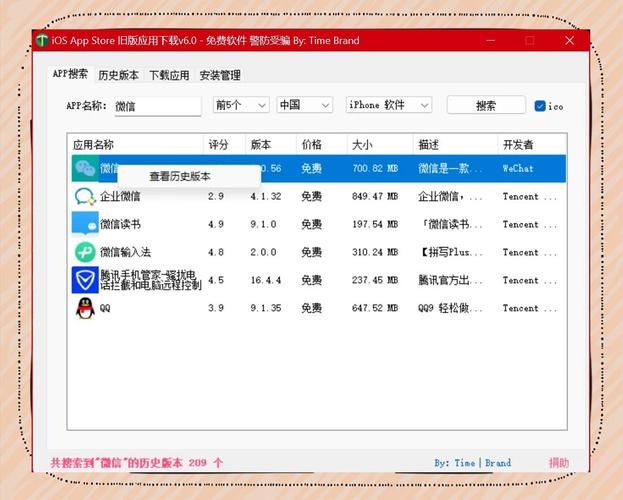Click rating 4.8 of 微信输入法

point(216,252)
